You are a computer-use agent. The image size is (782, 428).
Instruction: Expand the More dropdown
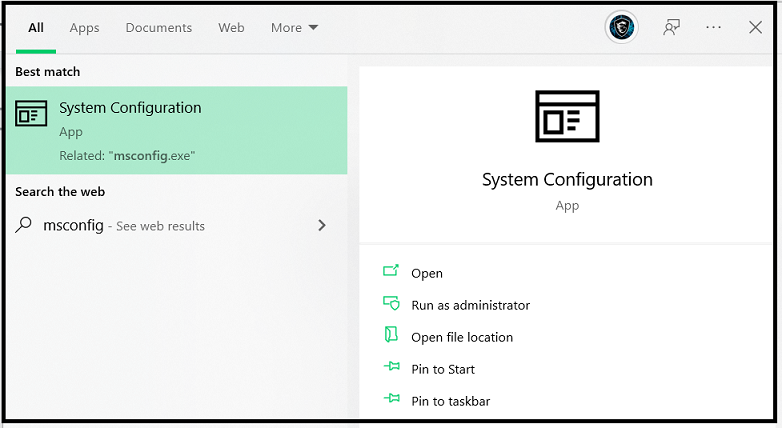(x=294, y=28)
